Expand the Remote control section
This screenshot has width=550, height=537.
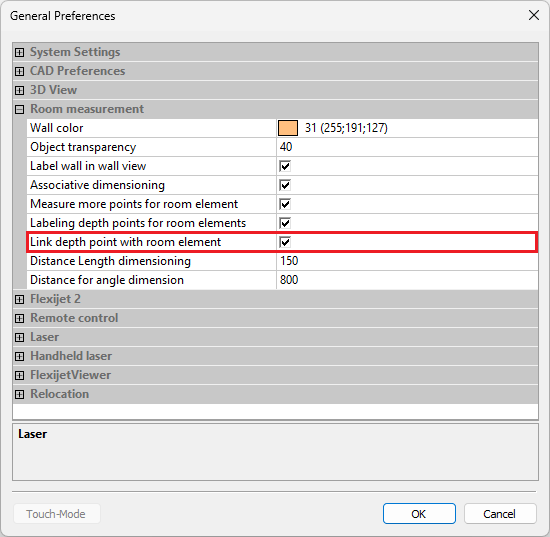coord(20,318)
